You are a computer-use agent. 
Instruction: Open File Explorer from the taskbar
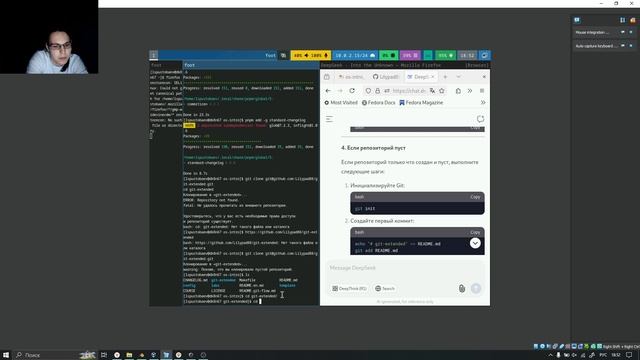[129, 355]
